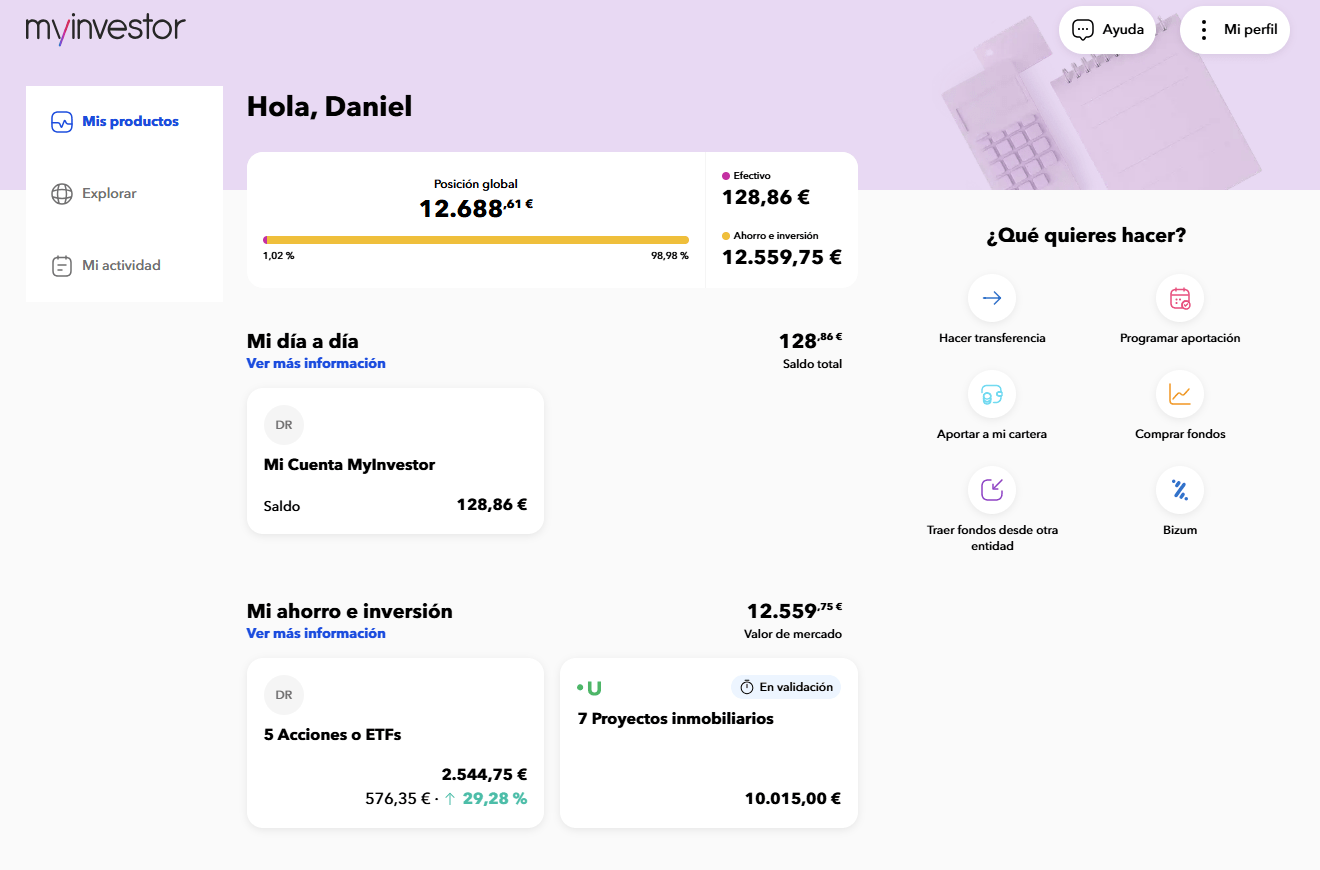Click the pink Efectivo color dot
Image resolution: width=1320 pixels, height=870 pixels.
point(726,176)
